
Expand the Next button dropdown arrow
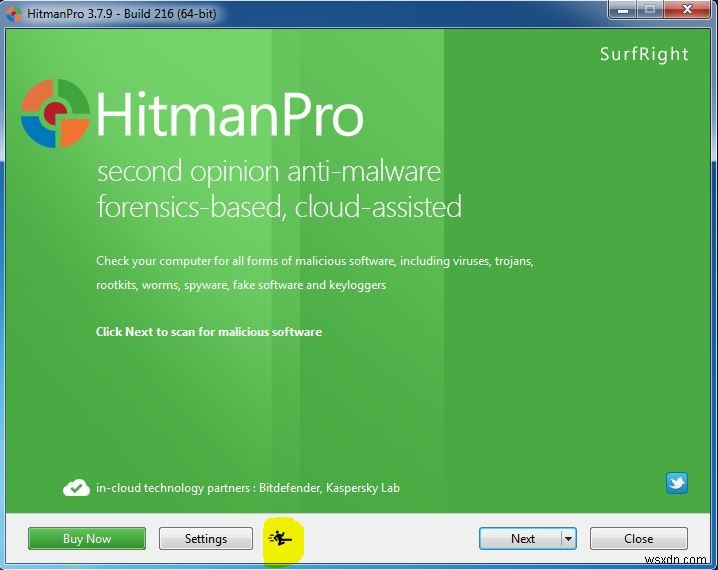pos(568,538)
